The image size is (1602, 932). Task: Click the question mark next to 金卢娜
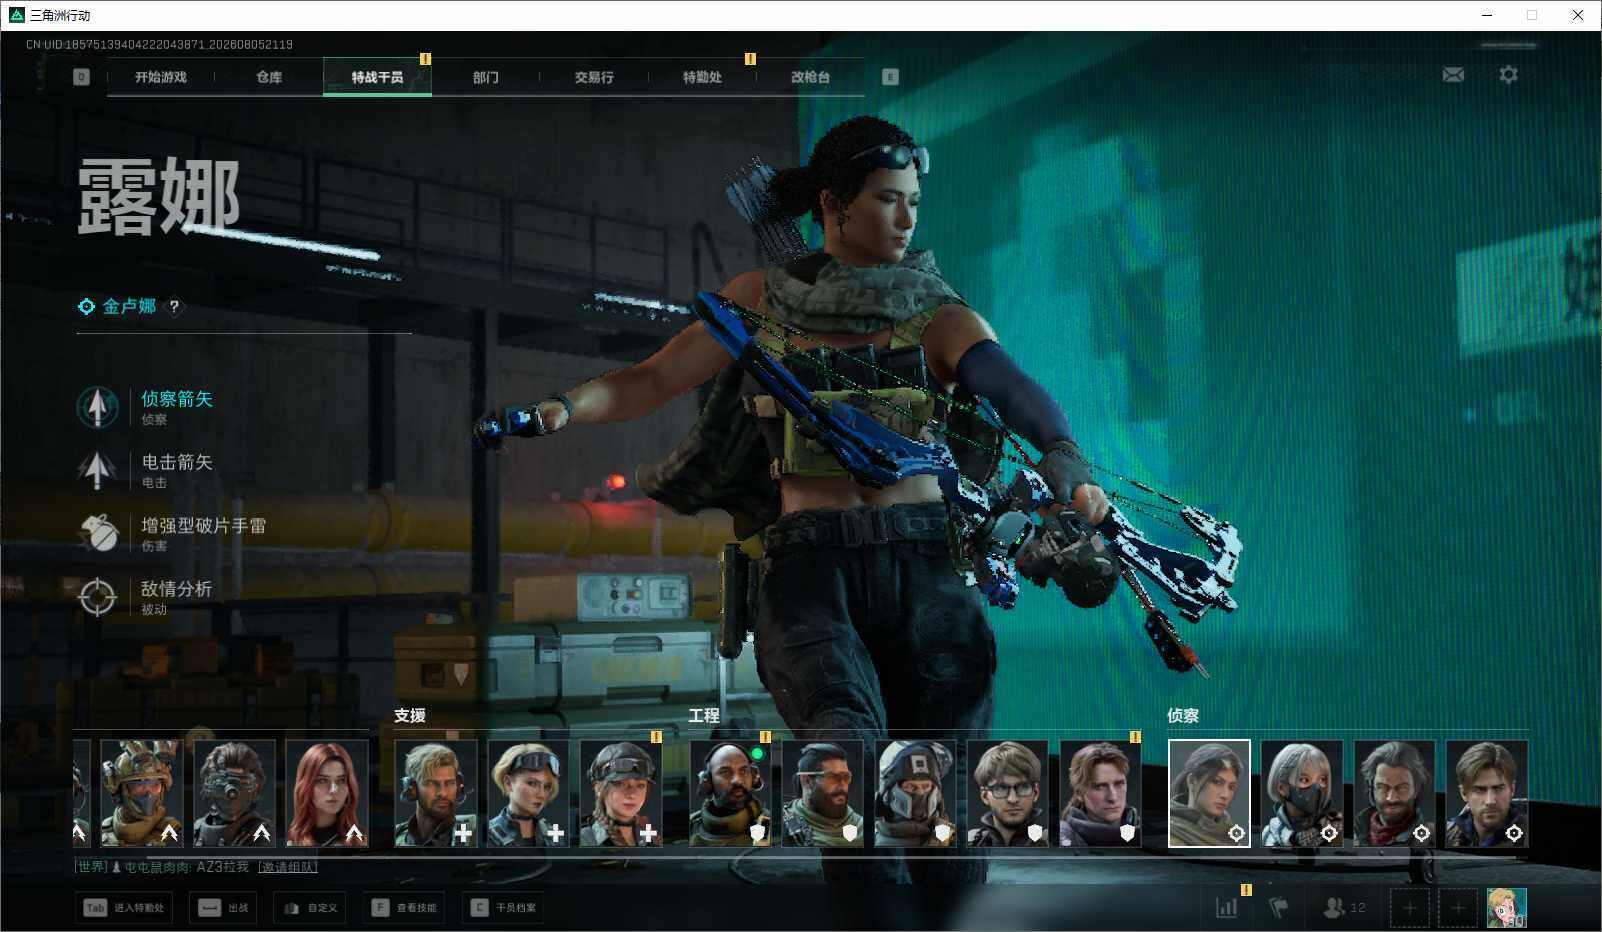click(x=174, y=307)
